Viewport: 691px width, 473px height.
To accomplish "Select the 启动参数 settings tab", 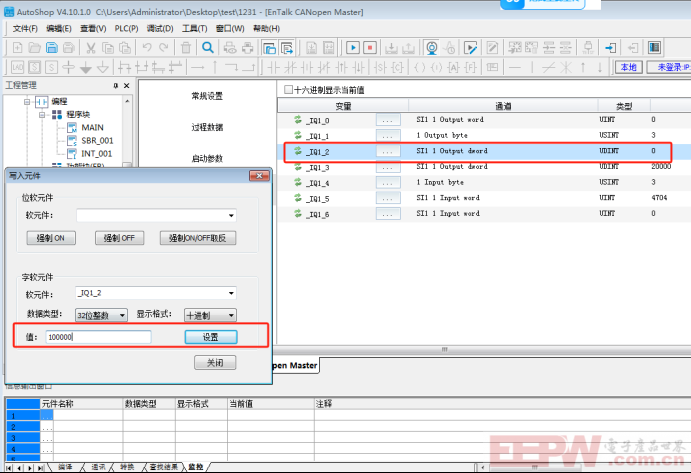I will coord(207,159).
